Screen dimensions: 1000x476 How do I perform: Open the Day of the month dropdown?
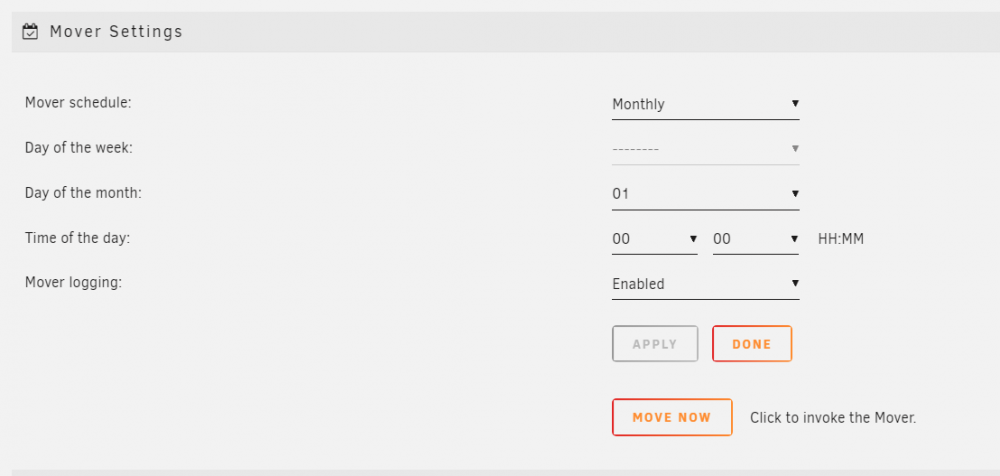click(x=705, y=194)
